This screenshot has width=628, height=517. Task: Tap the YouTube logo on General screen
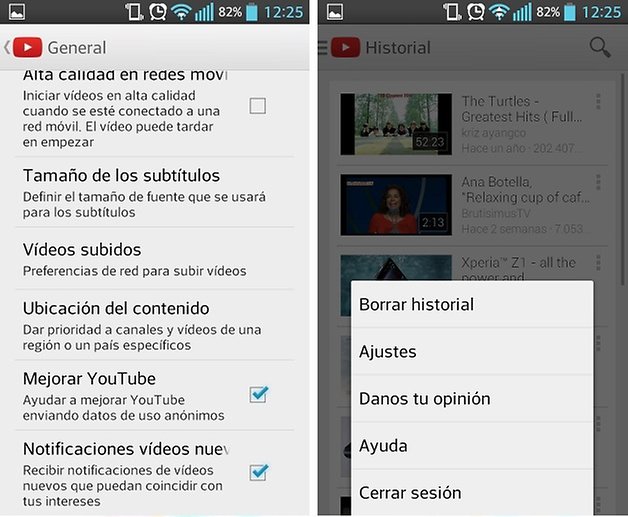click(x=27, y=48)
